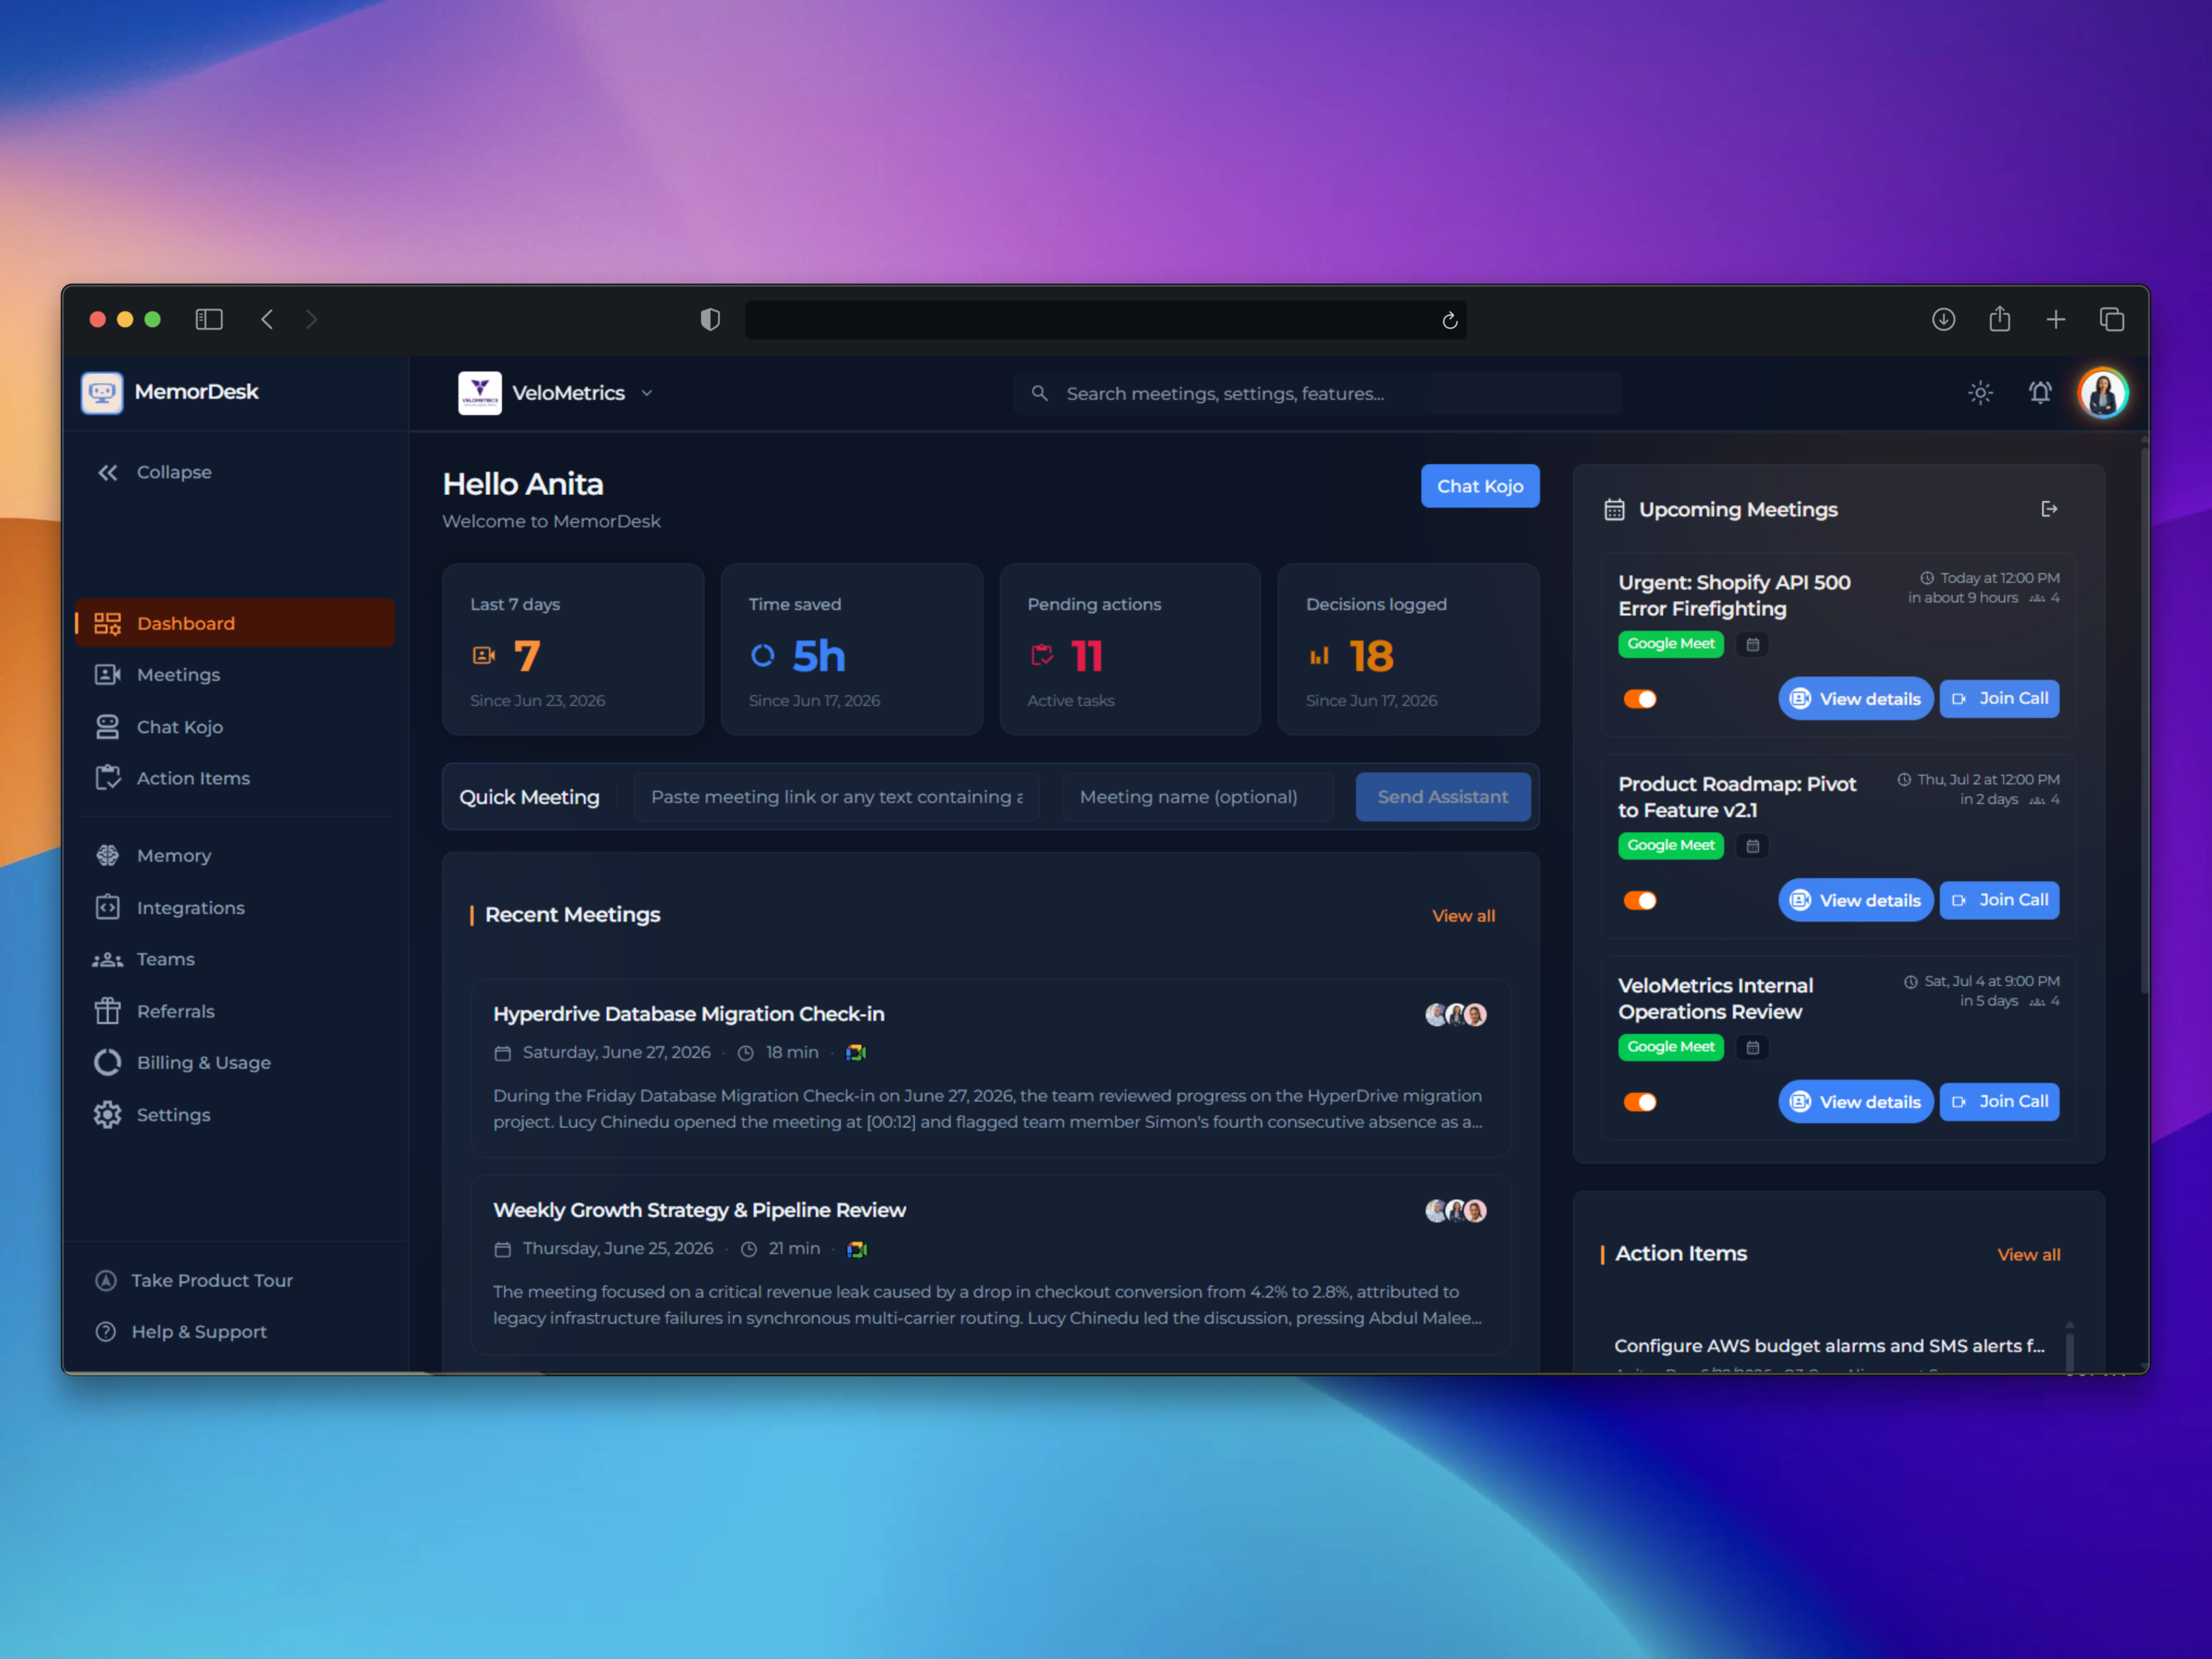Click the Chat Kojo button
The image size is (2212, 1659).
tap(1480, 486)
